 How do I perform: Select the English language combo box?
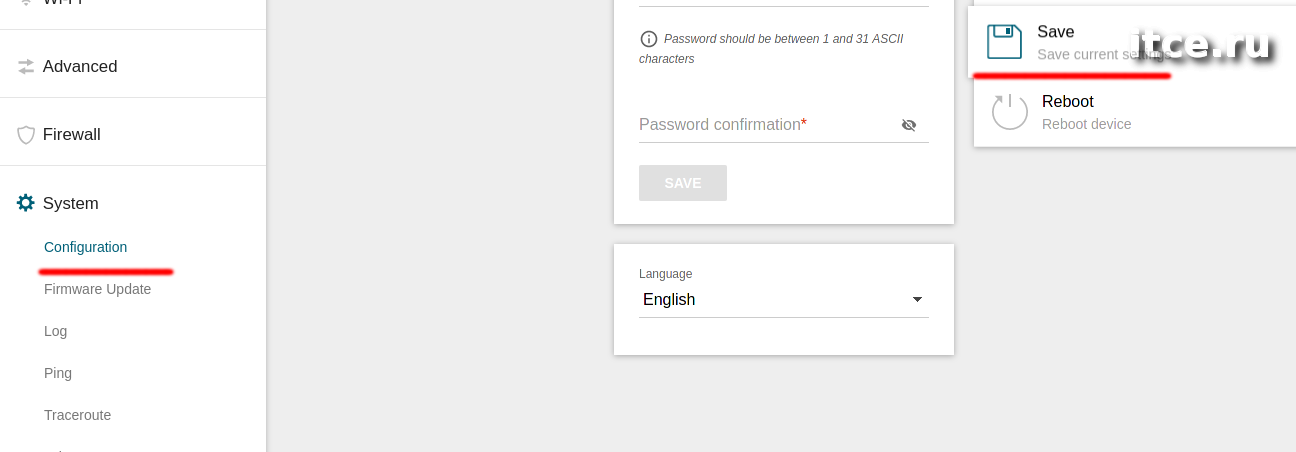[784, 300]
